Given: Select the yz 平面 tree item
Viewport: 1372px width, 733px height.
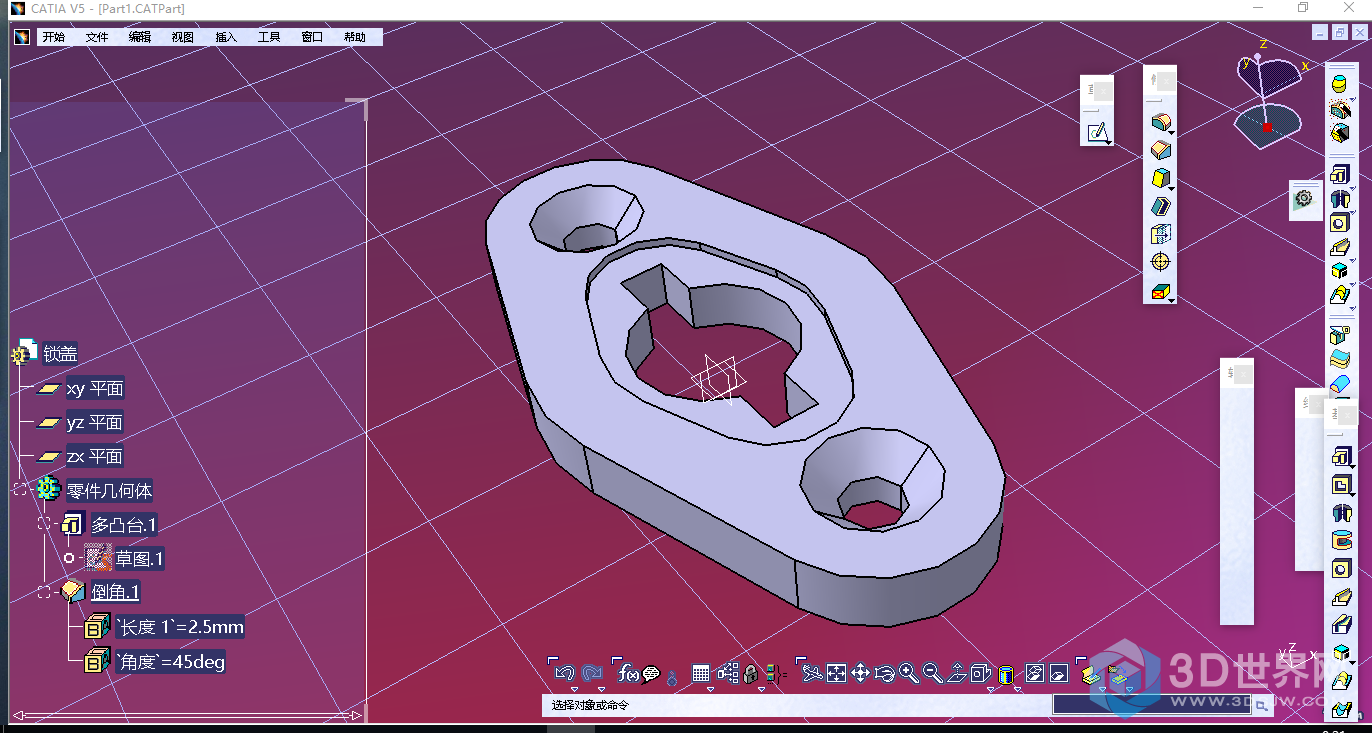Looking at the screenshot, I should point(94,422).
